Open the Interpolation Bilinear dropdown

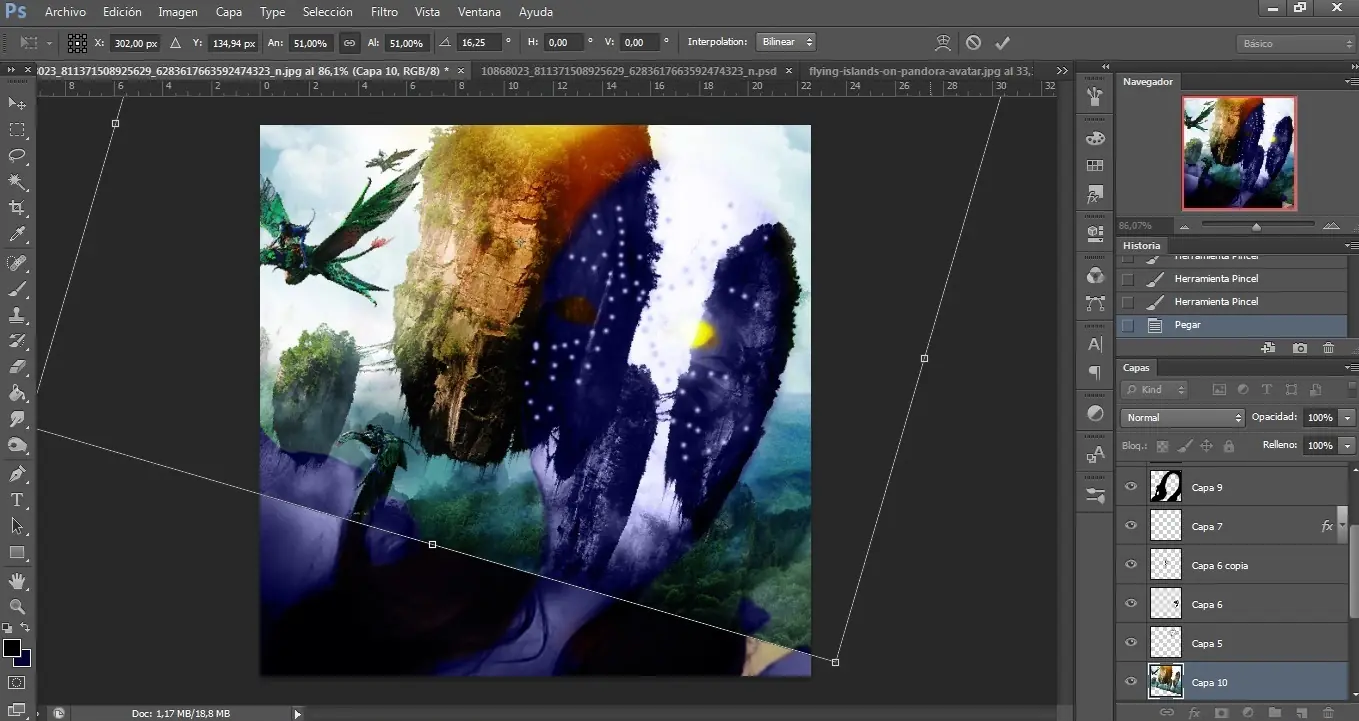point(786,42)
